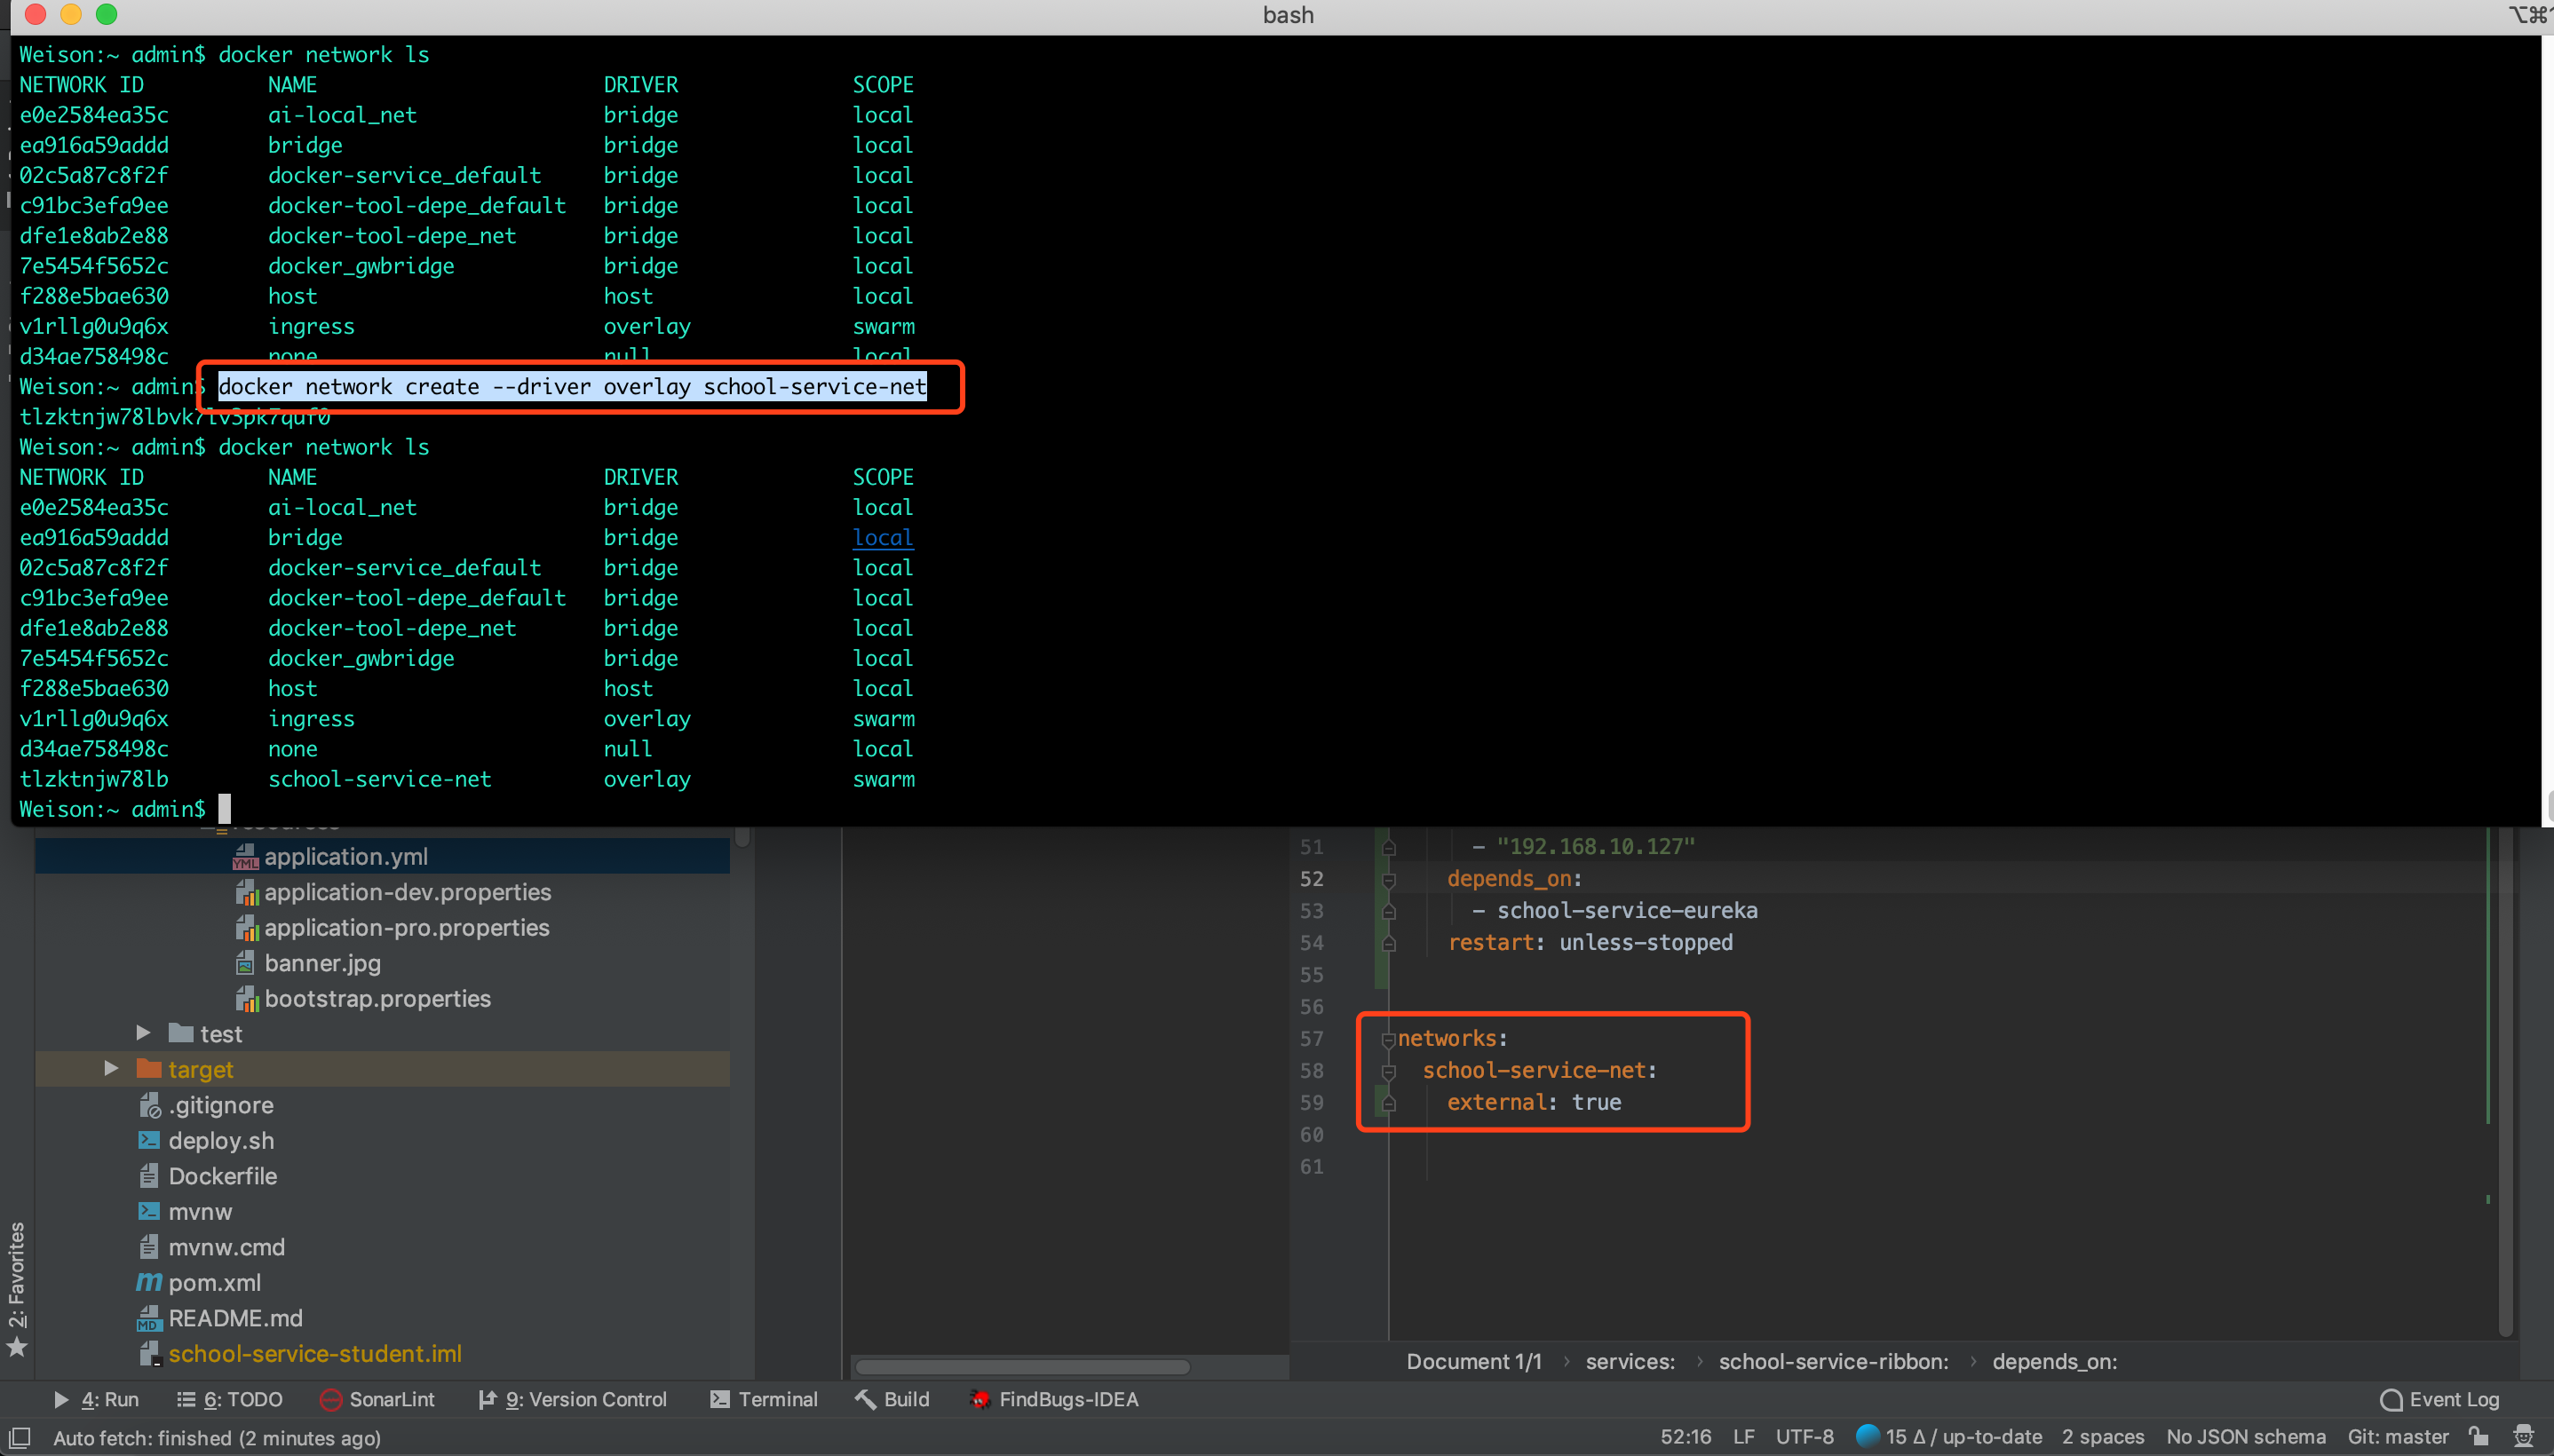Open the Favorites side panel tab
2554x1456 pixels.
point(16,1275)
